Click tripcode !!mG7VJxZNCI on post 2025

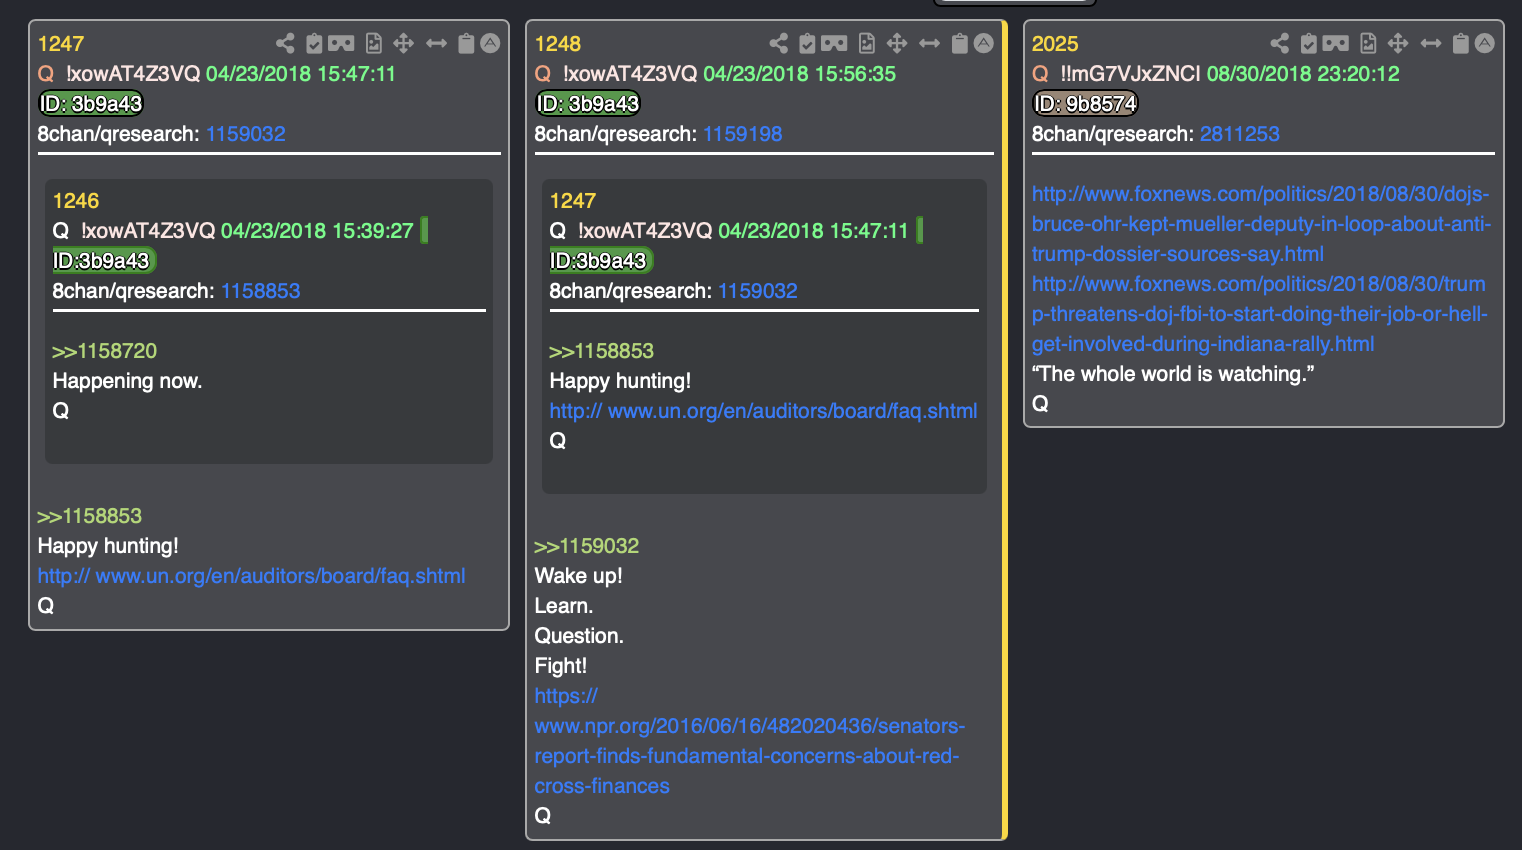tap(1131, 74)
